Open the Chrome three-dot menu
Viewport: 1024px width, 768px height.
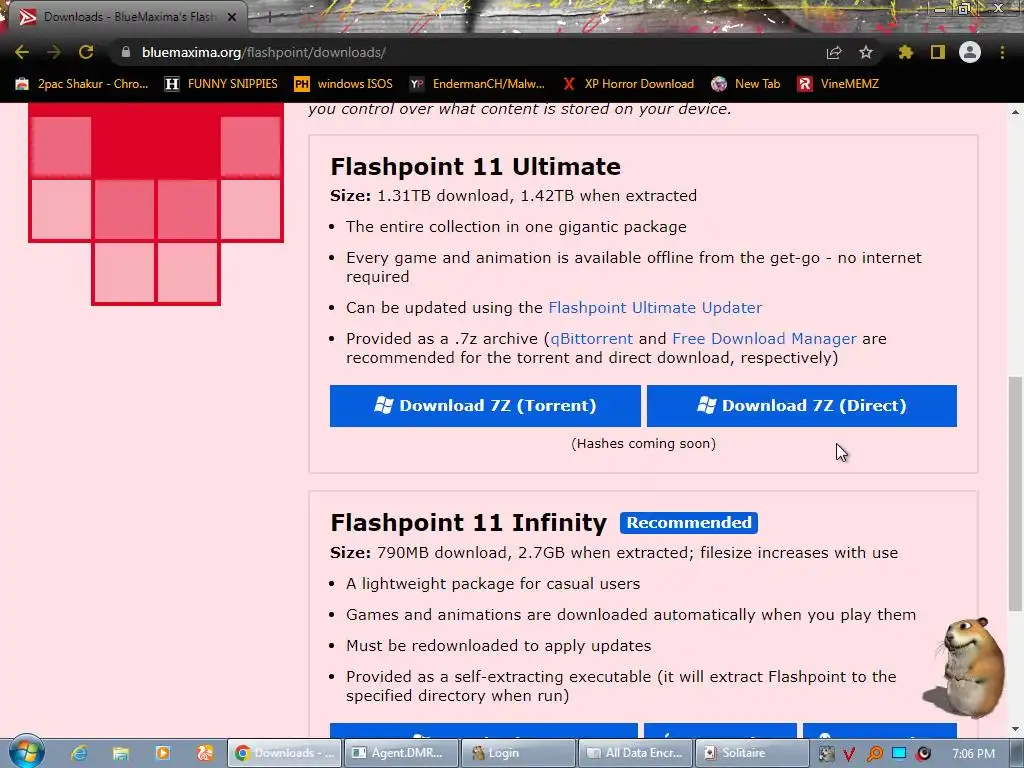click(x=1002, y=52)
